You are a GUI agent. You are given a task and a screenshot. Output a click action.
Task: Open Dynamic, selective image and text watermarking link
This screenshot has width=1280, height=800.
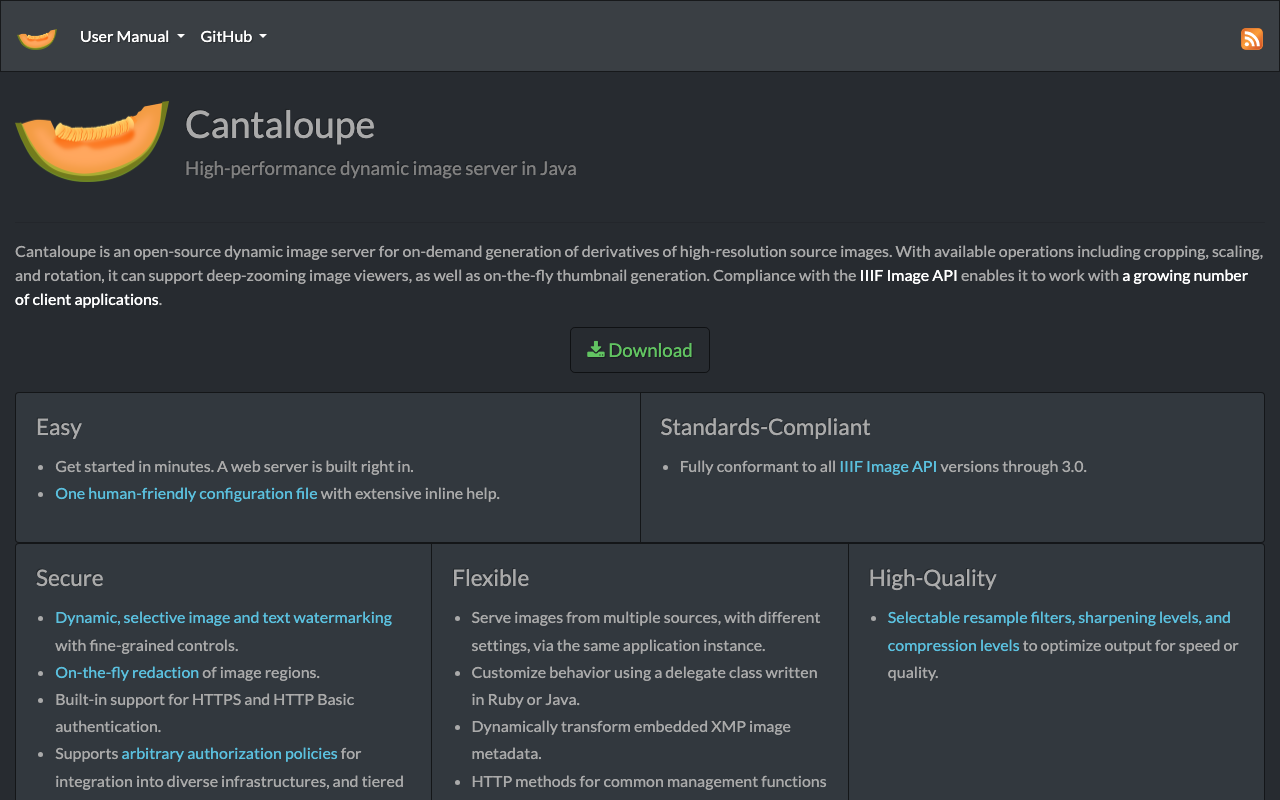(x=223, y=617)
